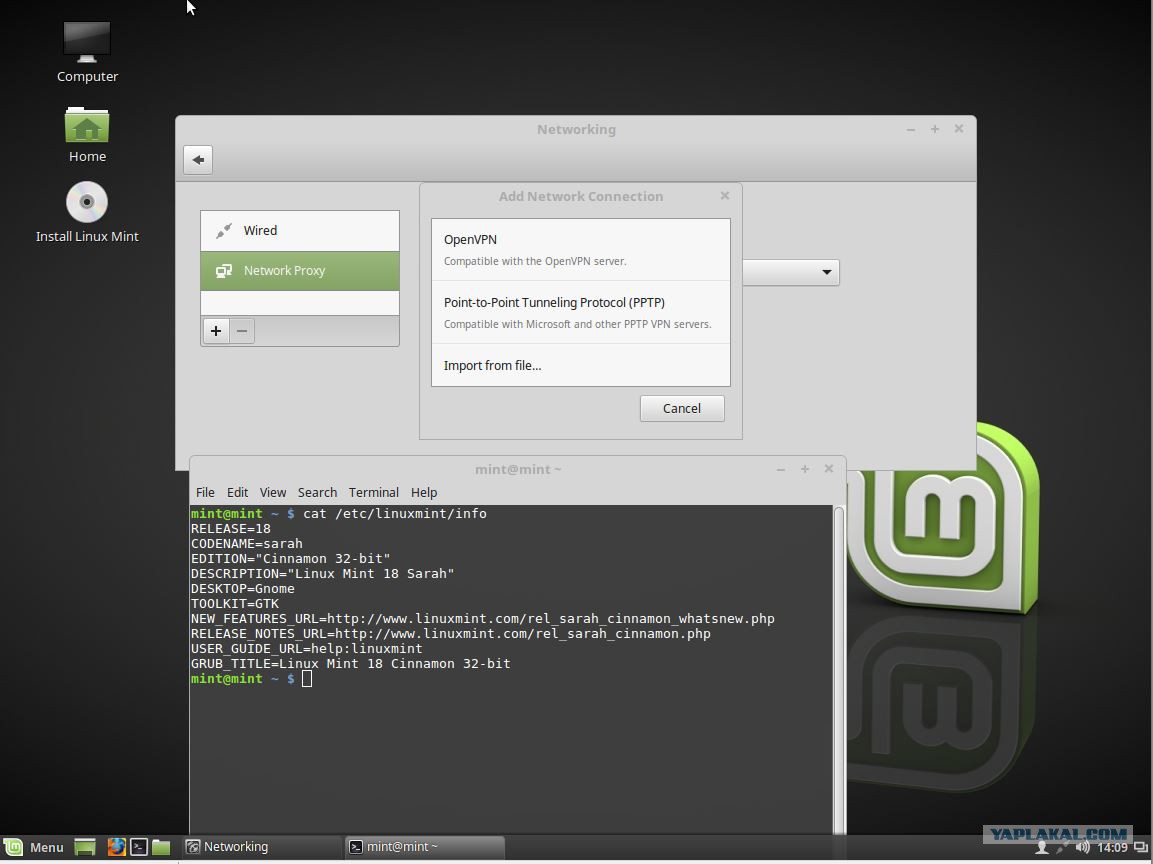Launch Terminal from the panel launcher
This screenshot has height=864, width=1153.
(x=139, y=847)
